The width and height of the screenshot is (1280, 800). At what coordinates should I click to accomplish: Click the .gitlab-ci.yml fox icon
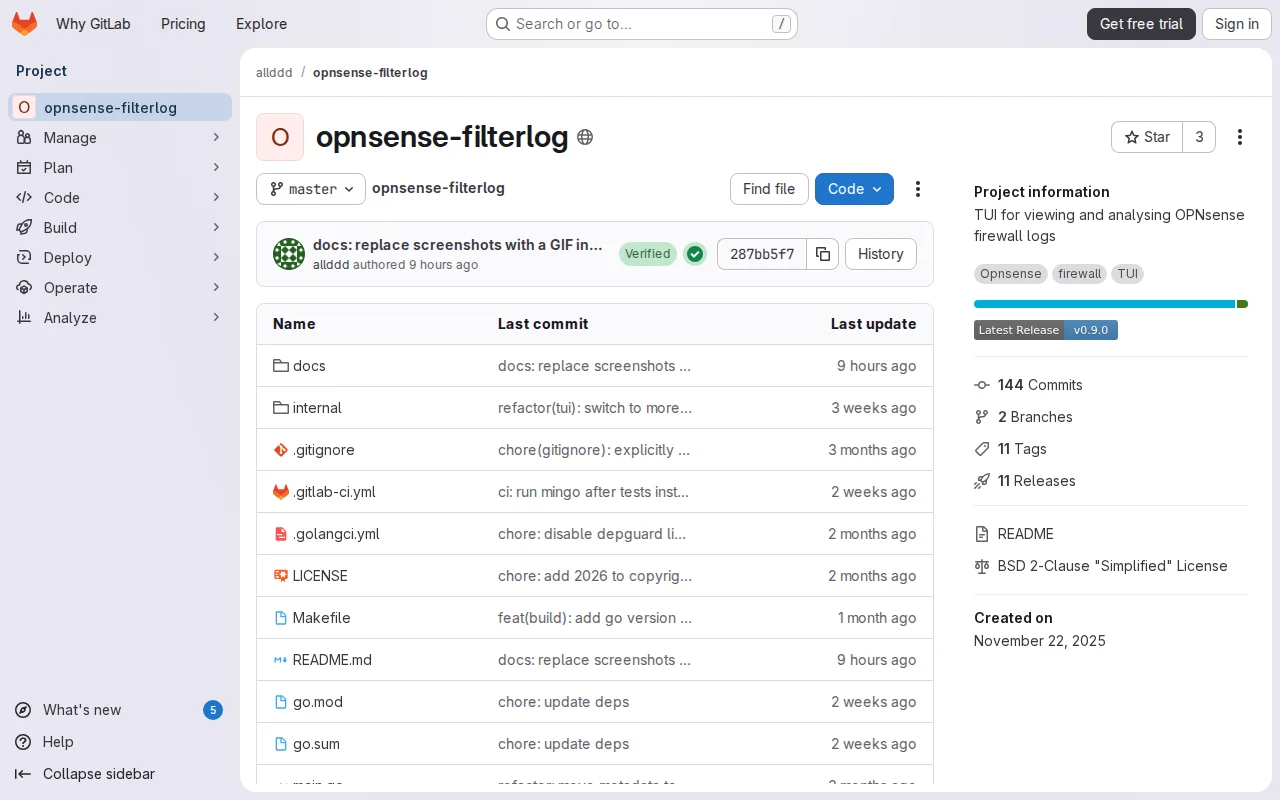pos(281,492)
